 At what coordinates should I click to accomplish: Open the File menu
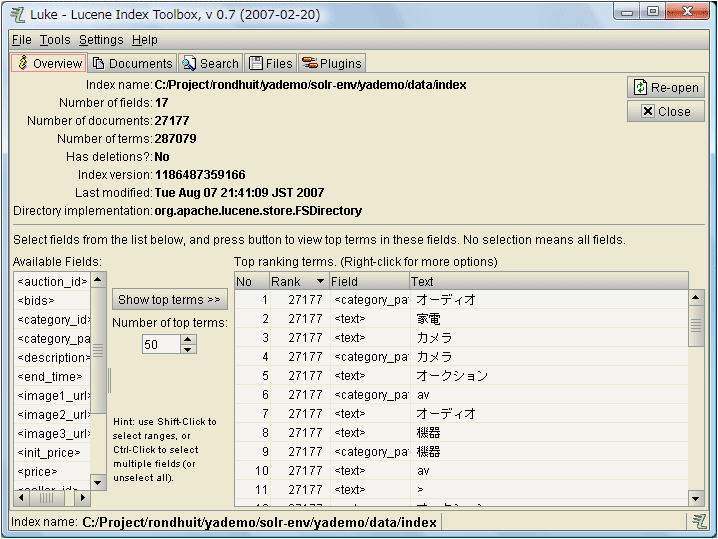click(x=22, y=40)
